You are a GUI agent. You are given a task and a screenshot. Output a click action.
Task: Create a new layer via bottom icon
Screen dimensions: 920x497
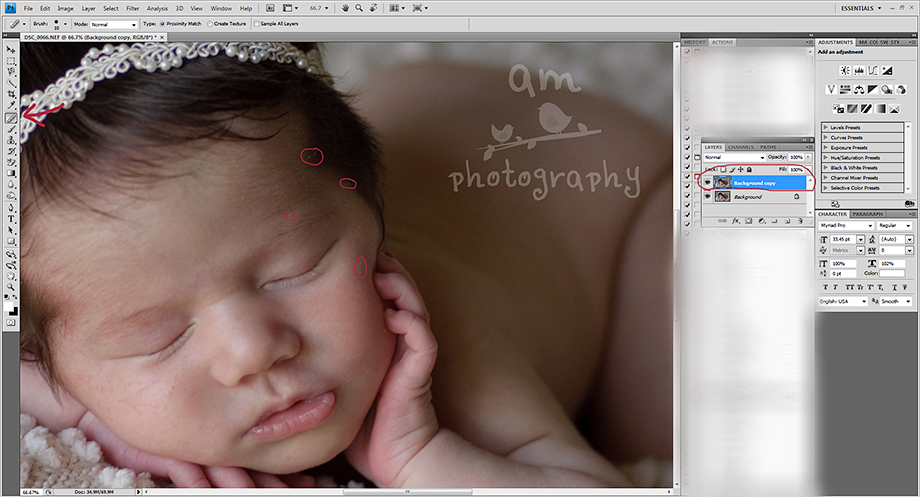tap(787, 221)
